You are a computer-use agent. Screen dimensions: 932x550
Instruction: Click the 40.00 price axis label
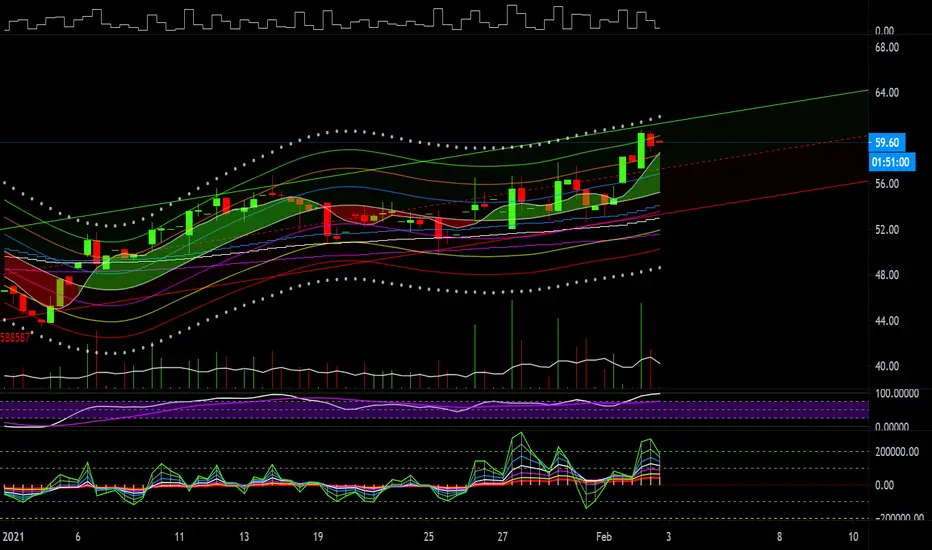tap(887, 366)
